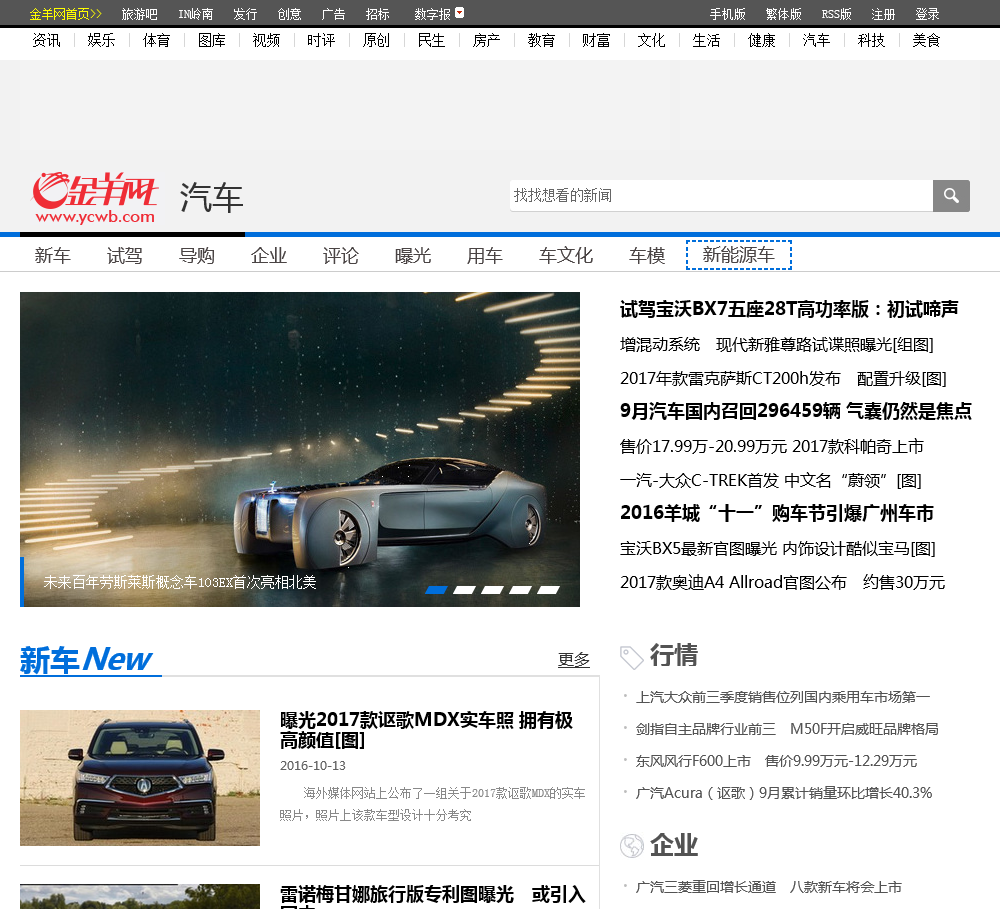Open headline 试驾宝沃BX7五座28T高功率版
Image resolution: width=1000 pixels, height=909 pixels.
789,309
